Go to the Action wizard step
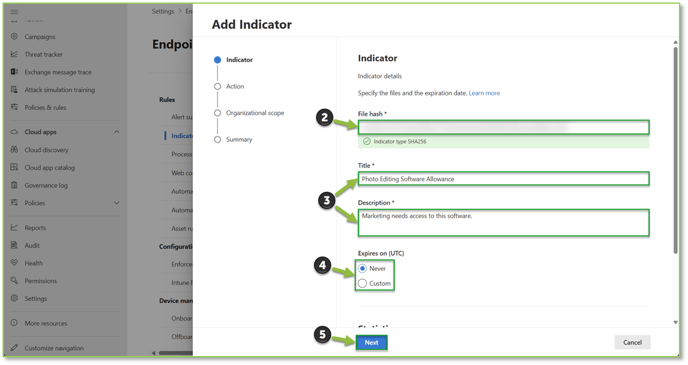This screenshot has width=688, height=365. coord(235,86)
